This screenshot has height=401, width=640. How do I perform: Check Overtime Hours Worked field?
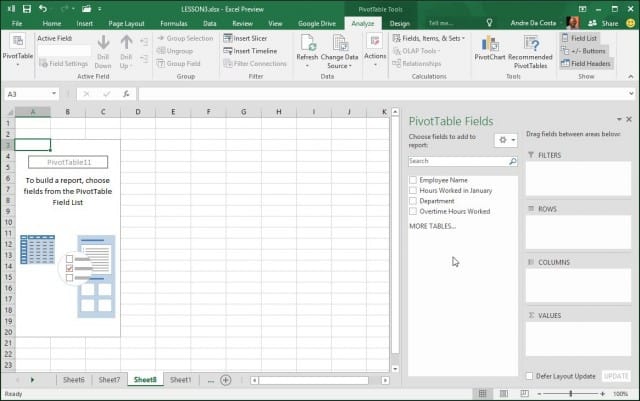(413, 212)
